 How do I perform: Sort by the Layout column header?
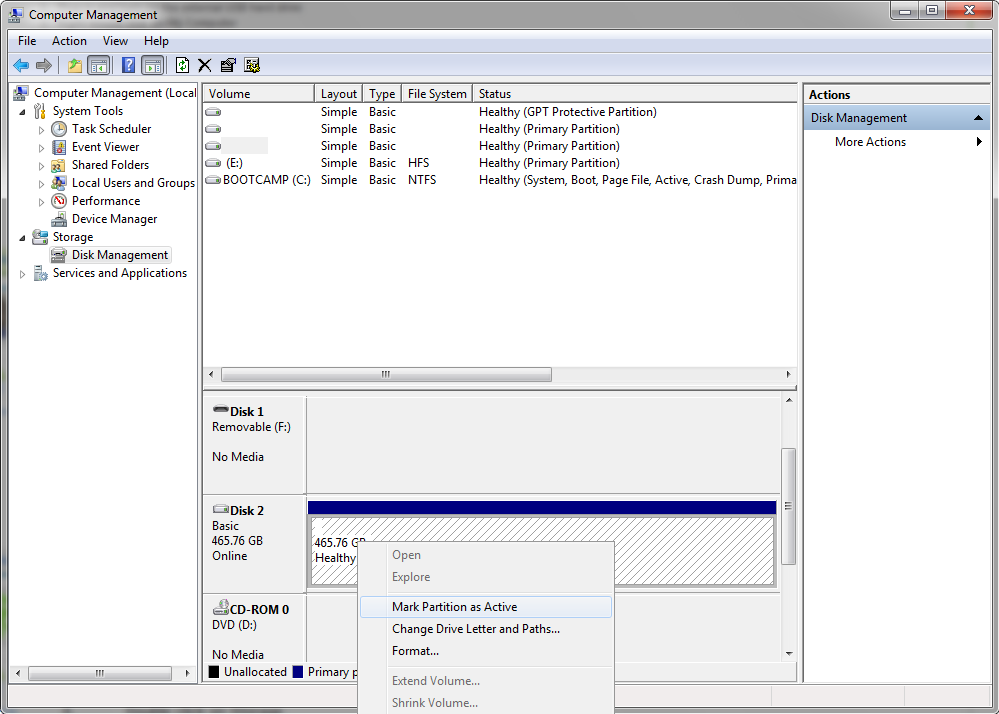pos(338,94)
